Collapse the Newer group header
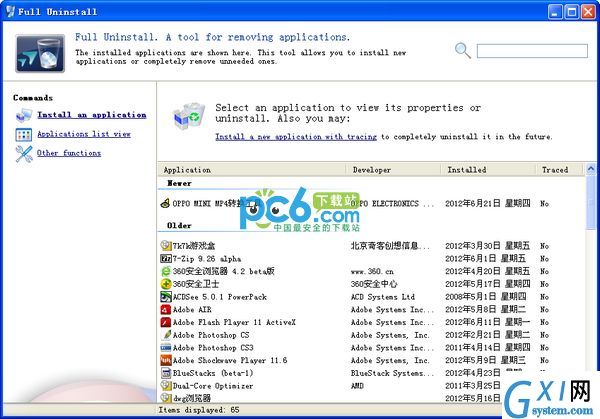600x419 pixels. coord(179,183)
